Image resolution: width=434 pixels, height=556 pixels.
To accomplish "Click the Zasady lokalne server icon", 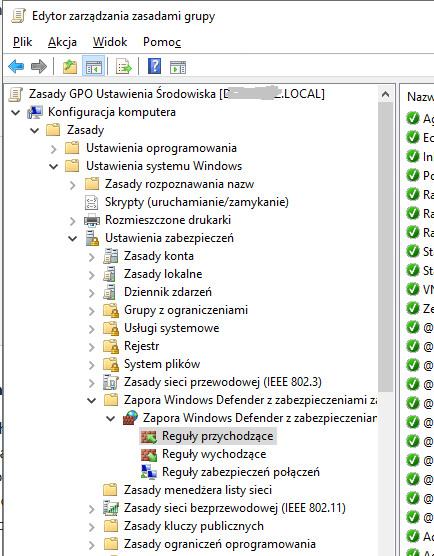I will [110, 274].
